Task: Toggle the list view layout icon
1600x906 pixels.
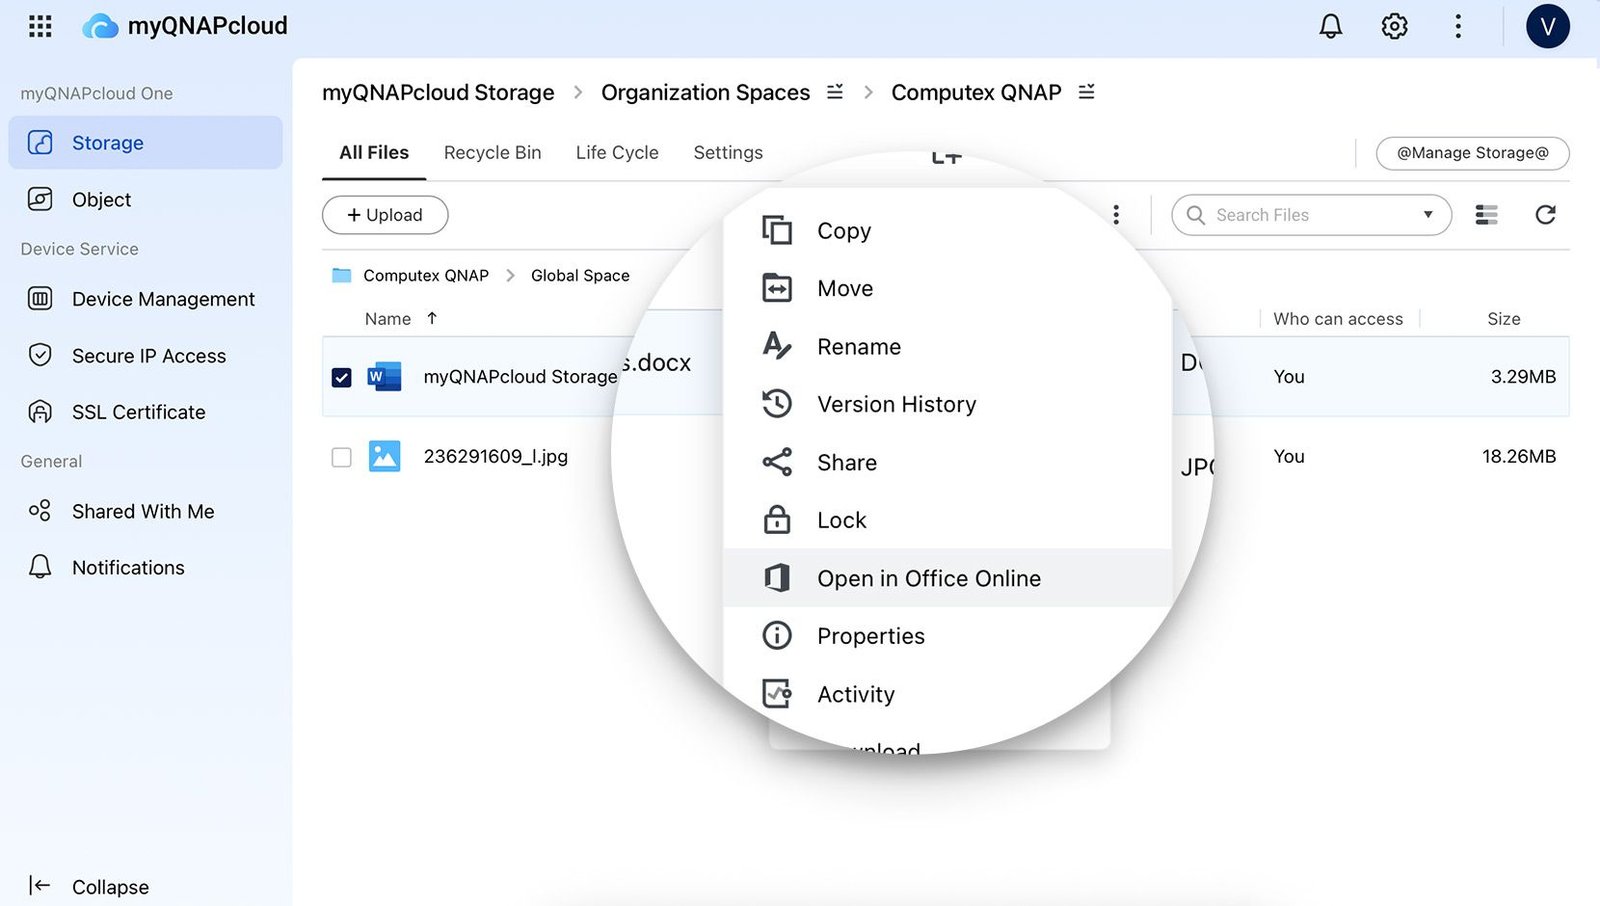Action: 1487,215
